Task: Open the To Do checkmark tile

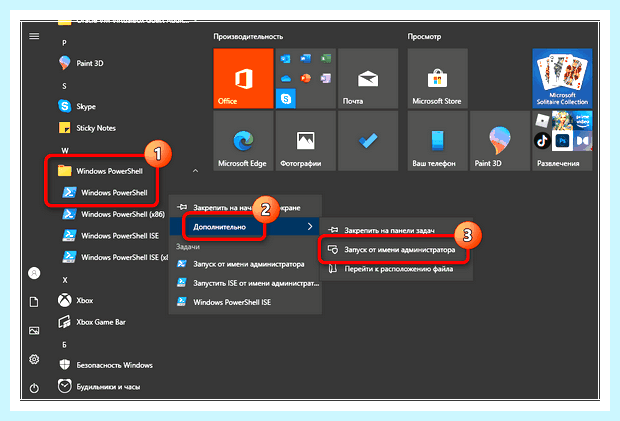Action: 368,141
